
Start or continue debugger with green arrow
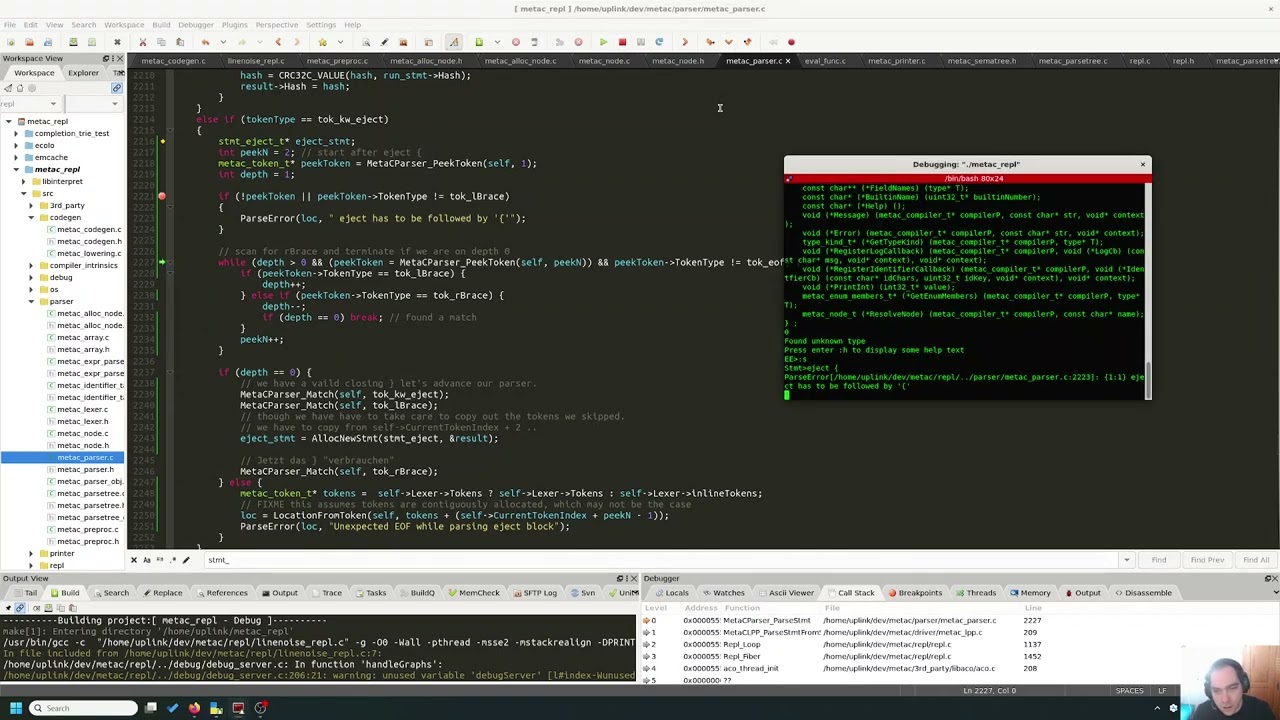(x=603, y=42)
